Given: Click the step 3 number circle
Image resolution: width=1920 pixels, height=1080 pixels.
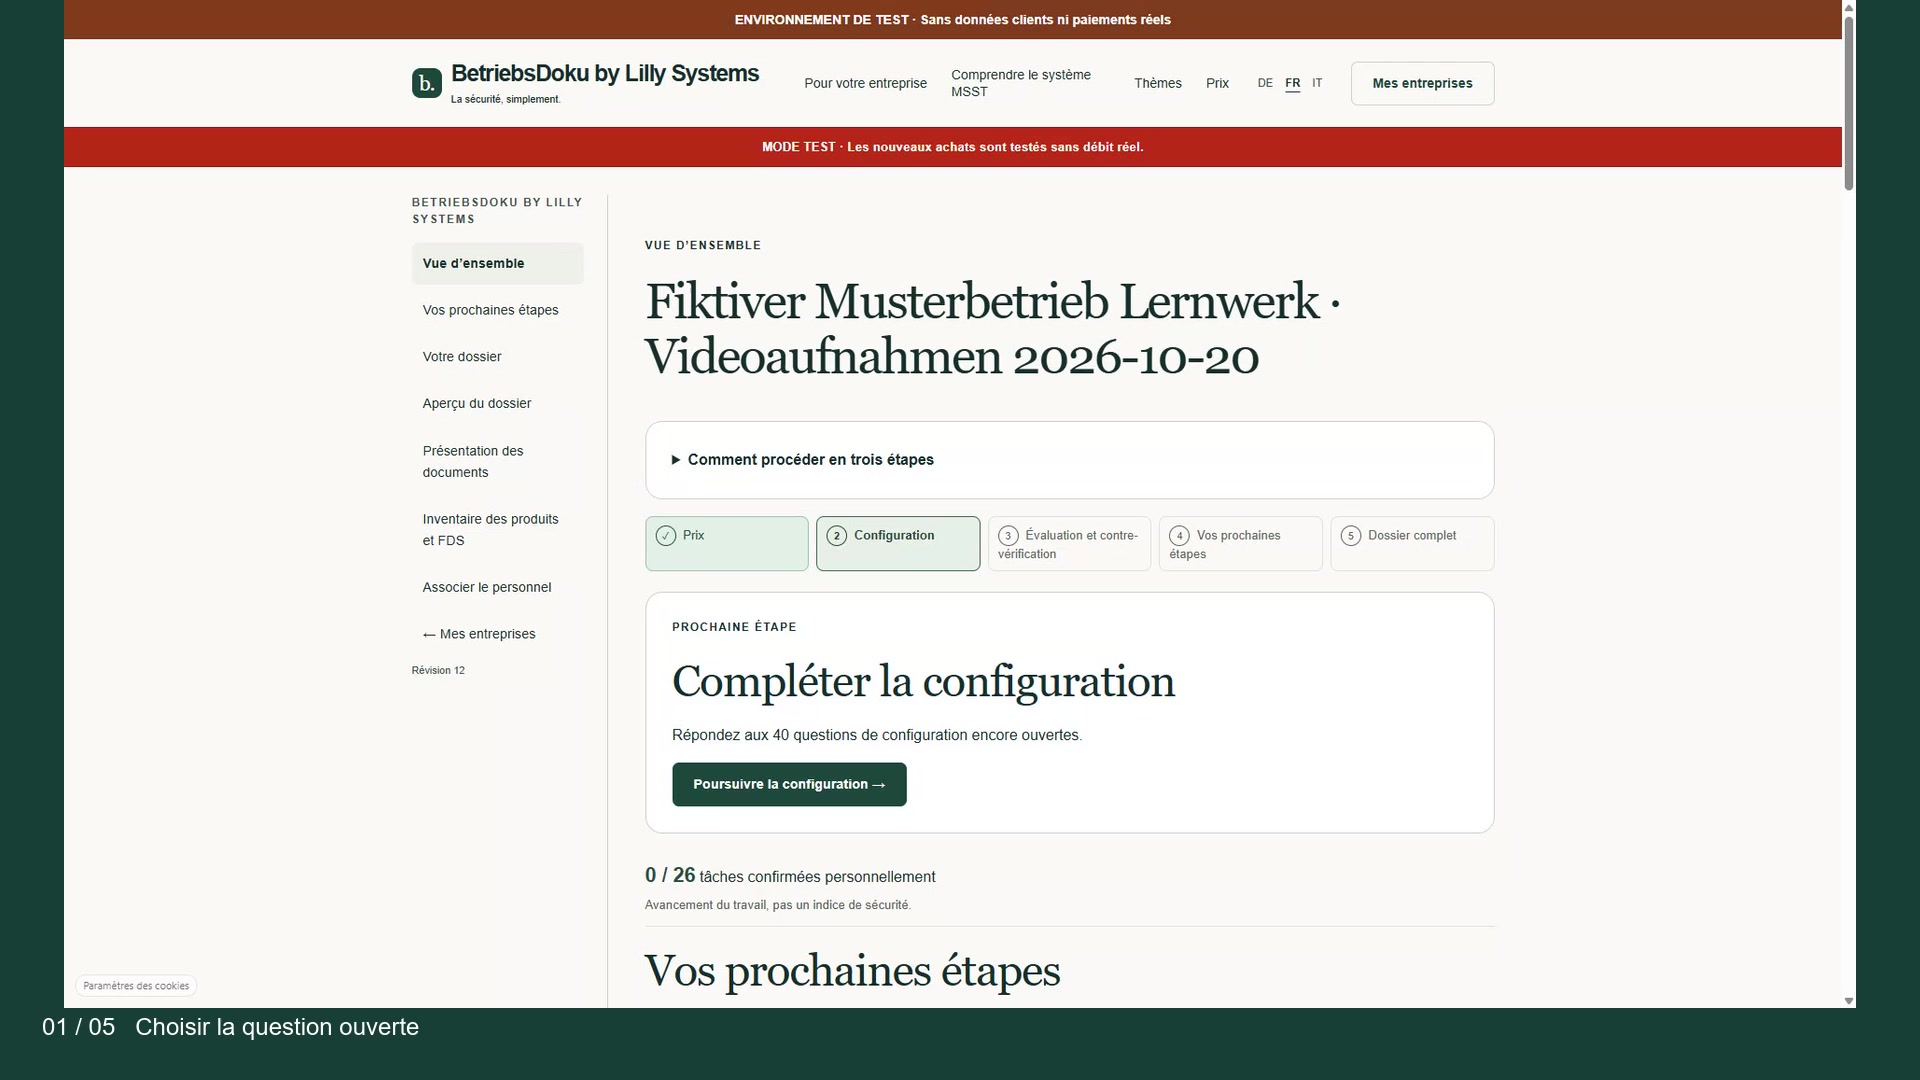Looking at the screenshot, I should tap(1008, 536).
